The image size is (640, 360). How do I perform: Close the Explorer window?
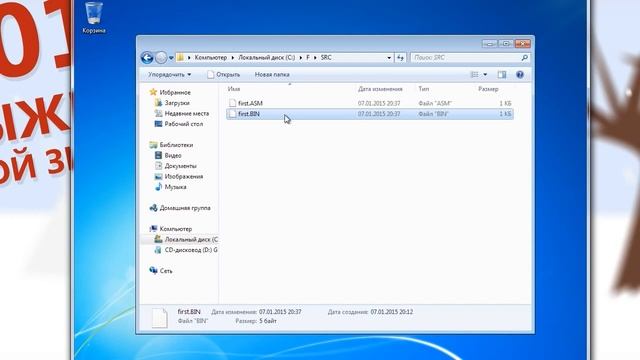522,43
